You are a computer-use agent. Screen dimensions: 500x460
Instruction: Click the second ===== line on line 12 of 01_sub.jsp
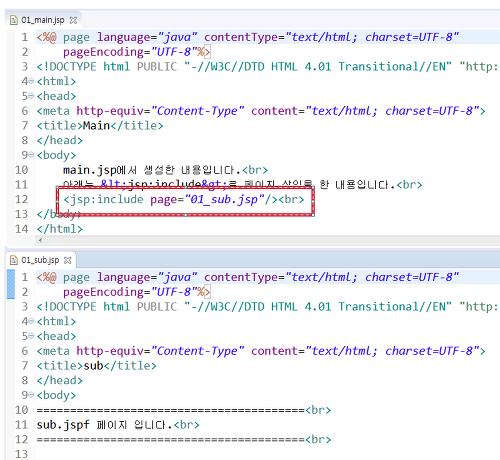point(184,440)
